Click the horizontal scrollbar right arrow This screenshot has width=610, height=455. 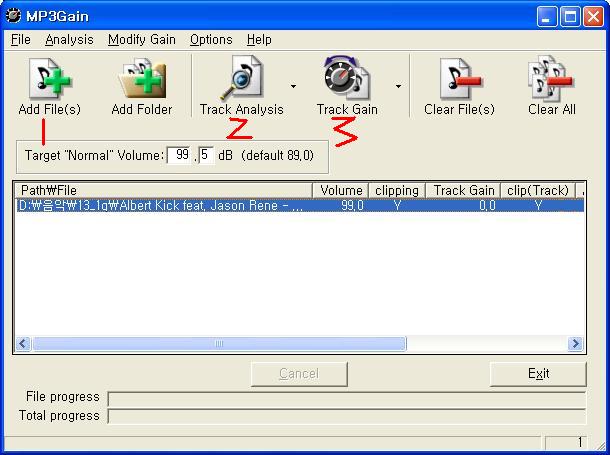pyautogui.click(x=575, y=343)
